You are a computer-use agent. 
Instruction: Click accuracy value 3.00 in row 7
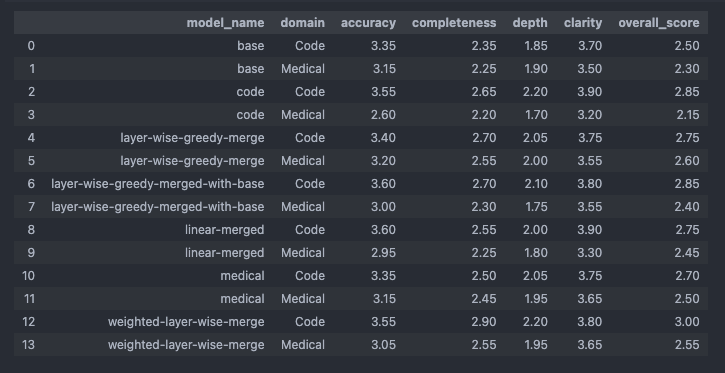(383, 207)
